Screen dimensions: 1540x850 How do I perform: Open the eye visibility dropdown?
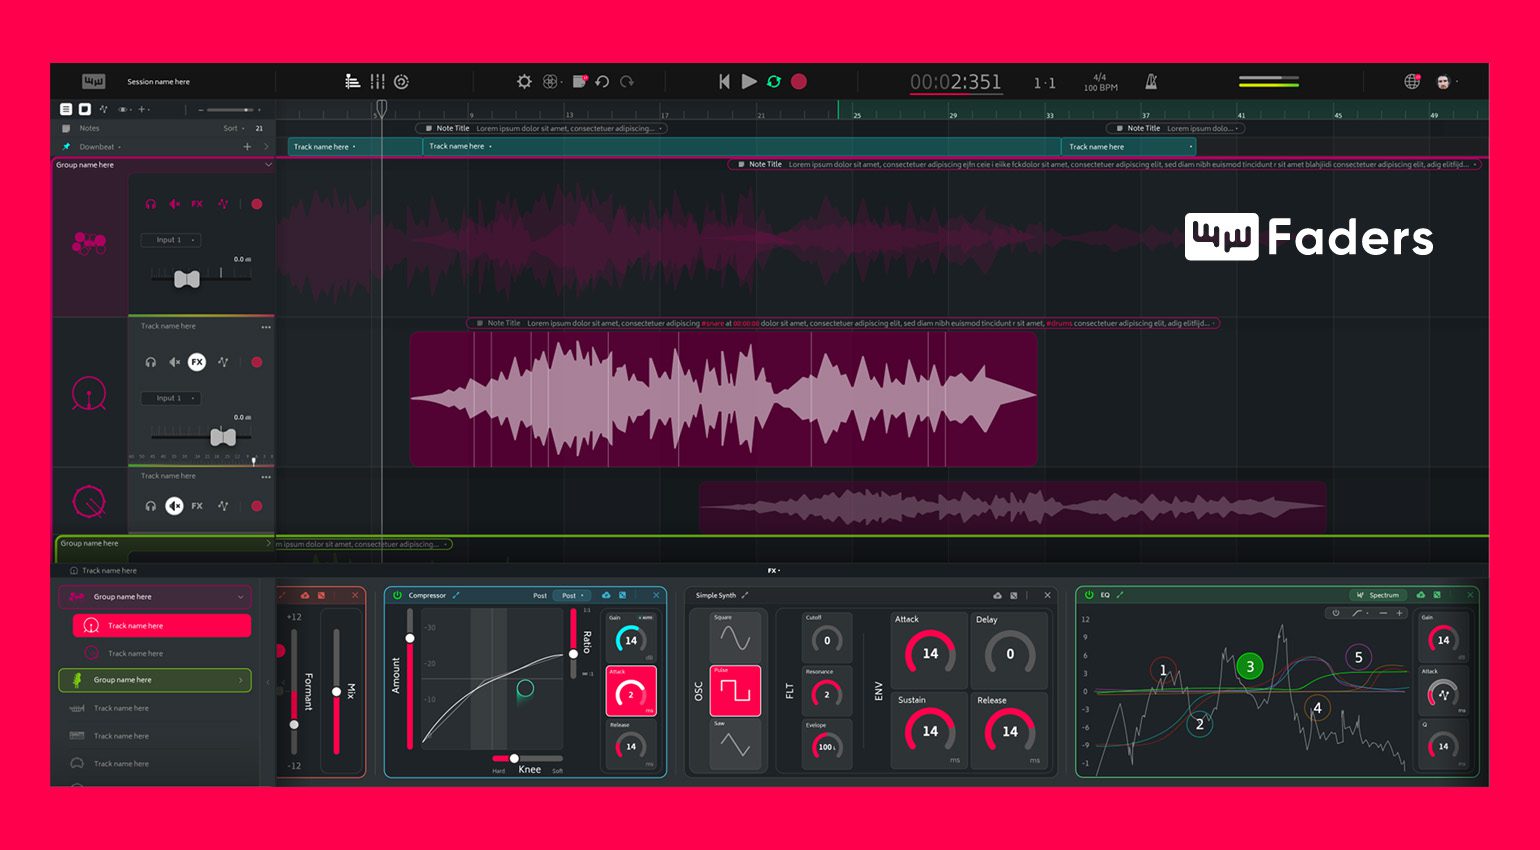coord(125,109)
